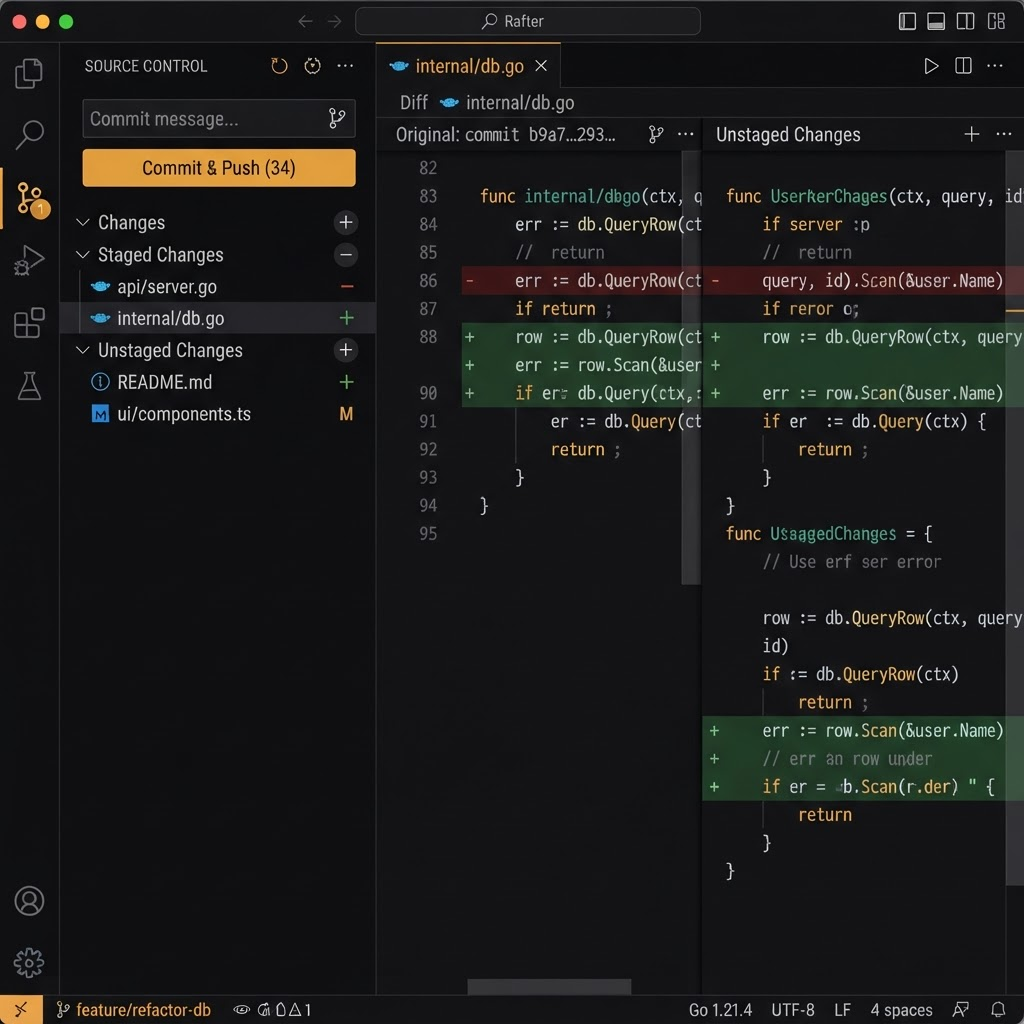Click the branch icon in commit message box
The width and height of the screenshot is (1024, 1024).
(x=337, y=118)
